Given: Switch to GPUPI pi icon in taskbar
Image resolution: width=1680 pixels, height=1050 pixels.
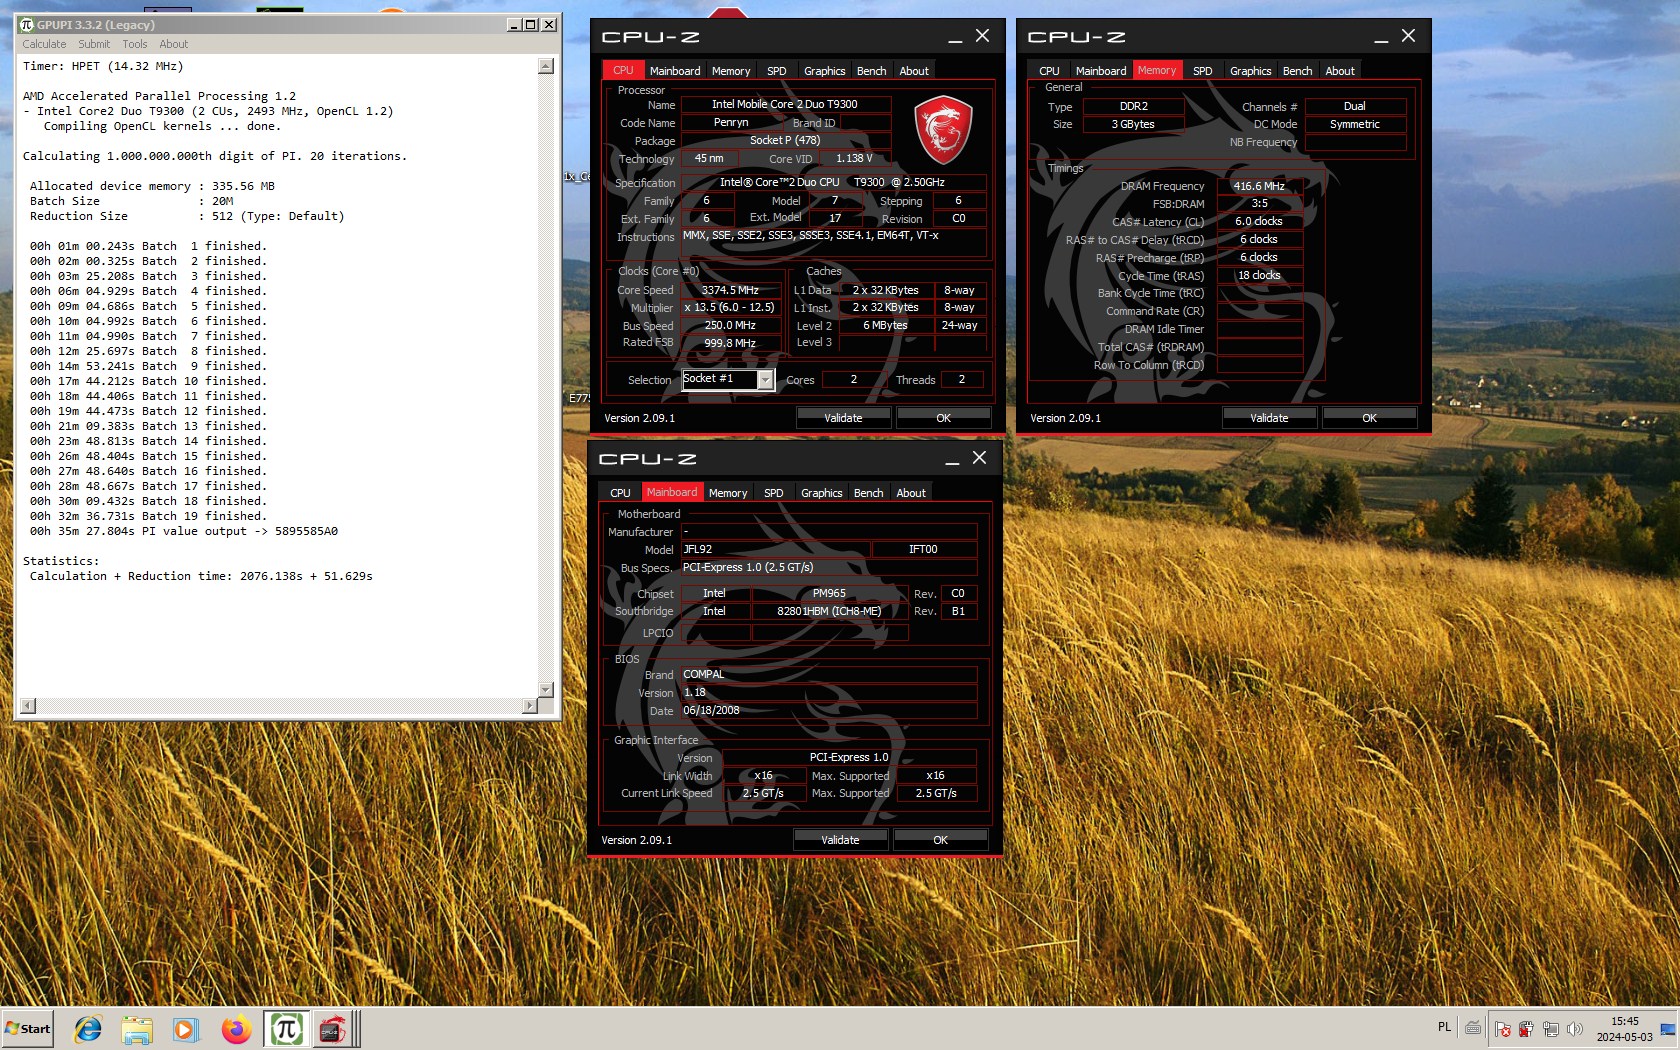Looking at the screenshot, I should coord(286,1029).
